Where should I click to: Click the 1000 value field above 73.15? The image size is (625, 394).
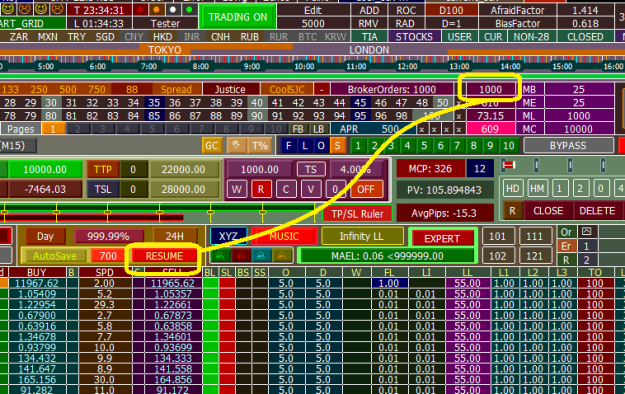click(491, 89)
